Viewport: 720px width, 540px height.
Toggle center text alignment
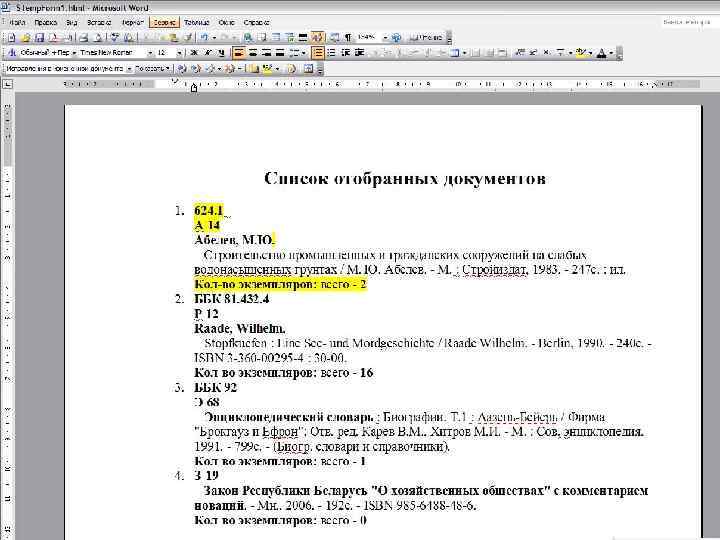pyautogui.click(x=253, y=53)
